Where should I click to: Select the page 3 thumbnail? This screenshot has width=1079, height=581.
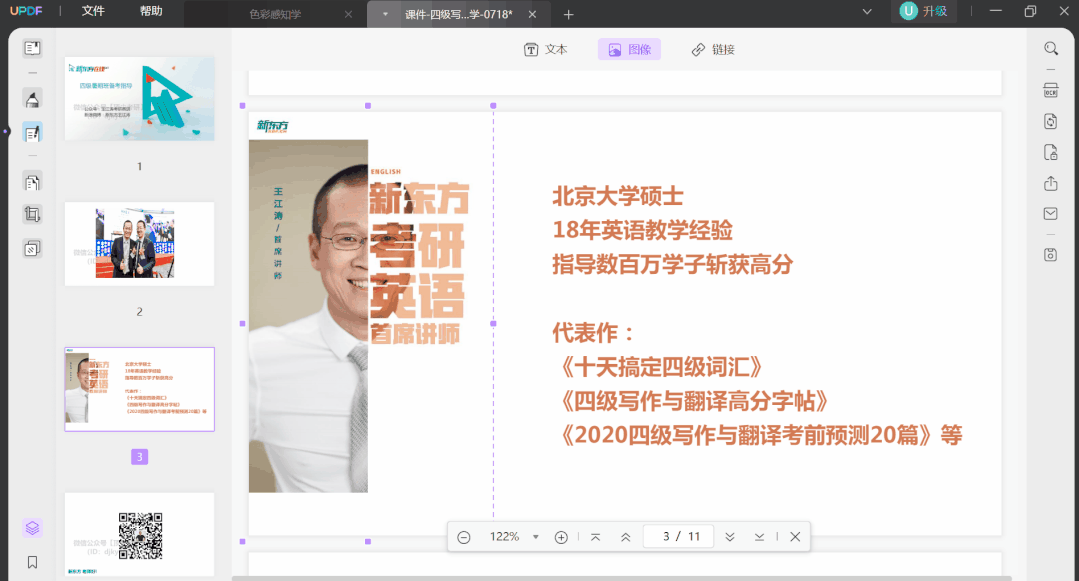[x=140, y=389]
